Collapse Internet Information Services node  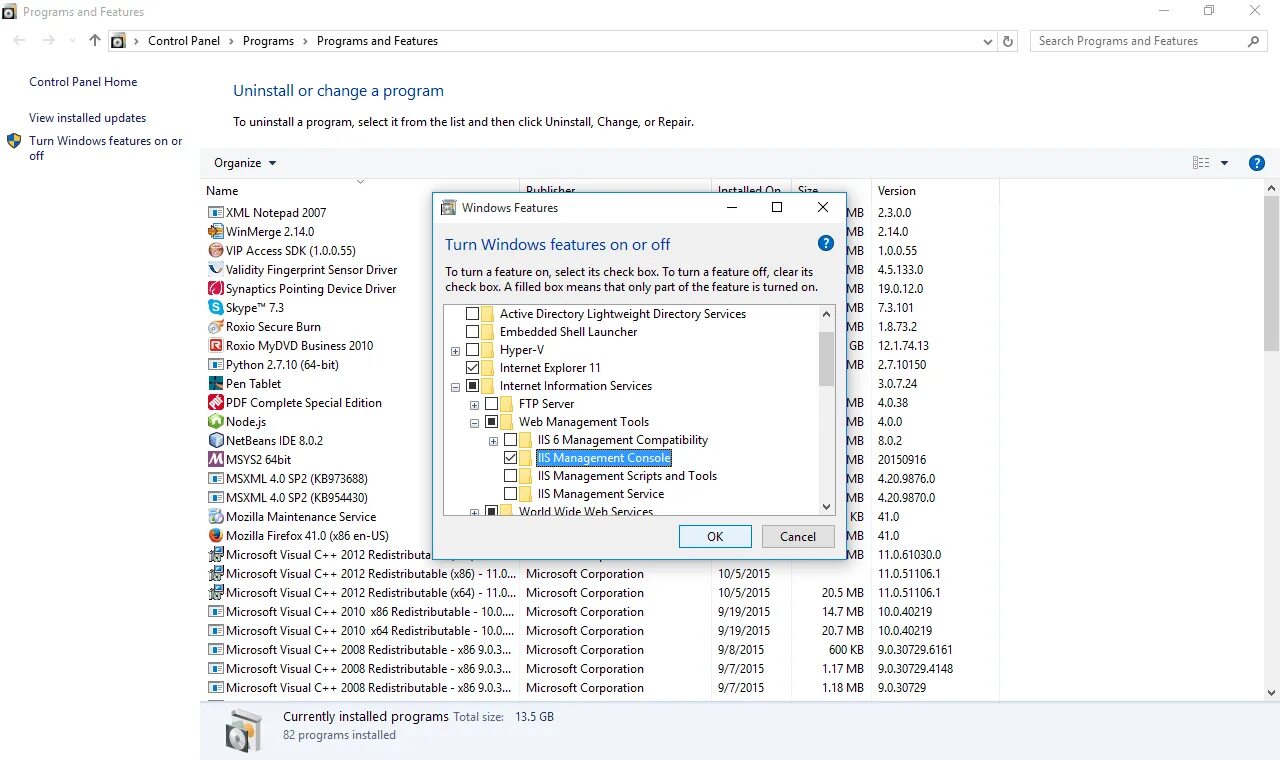tap(456, 387)
